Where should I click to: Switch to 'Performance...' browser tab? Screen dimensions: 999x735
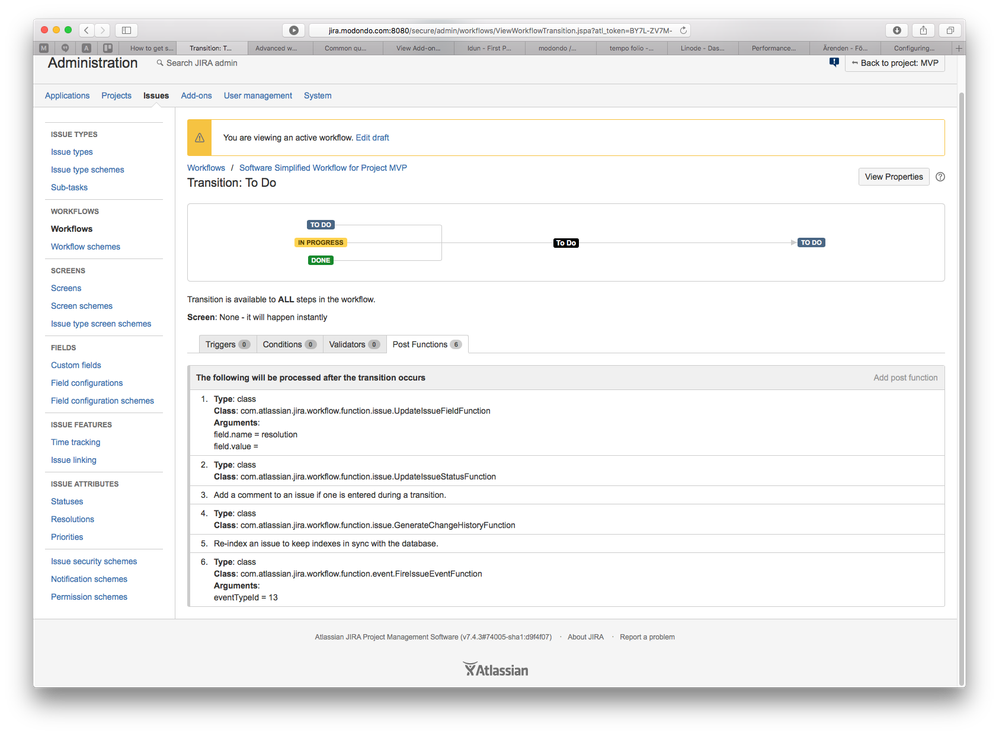773,48
